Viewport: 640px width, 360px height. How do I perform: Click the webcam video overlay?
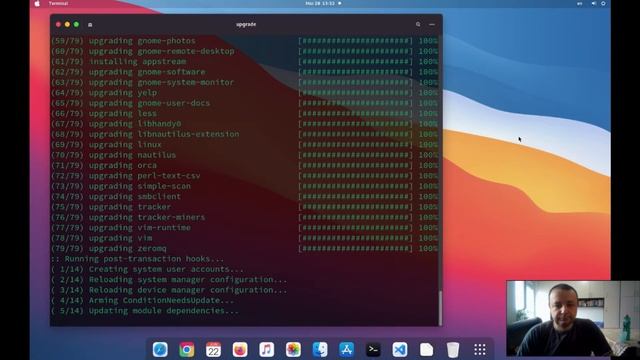(x=573, y=318)
